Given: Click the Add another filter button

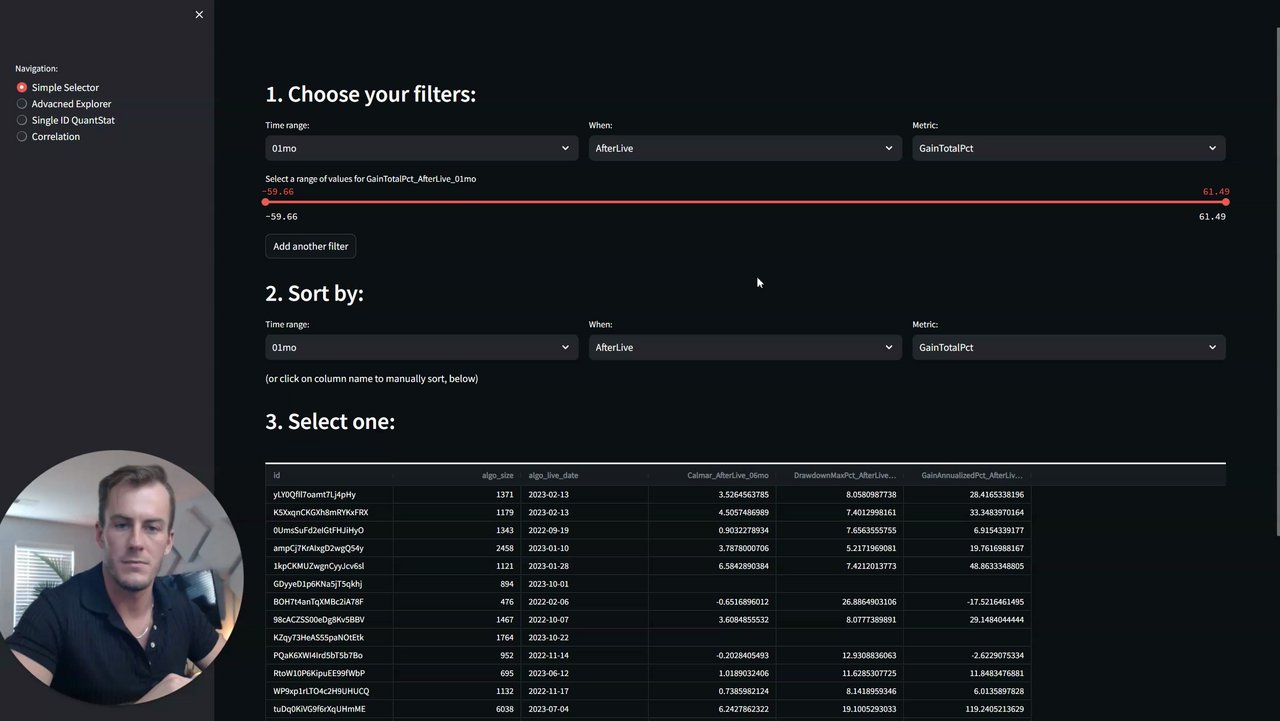Looking at the screenshot, I should point(310,246).
